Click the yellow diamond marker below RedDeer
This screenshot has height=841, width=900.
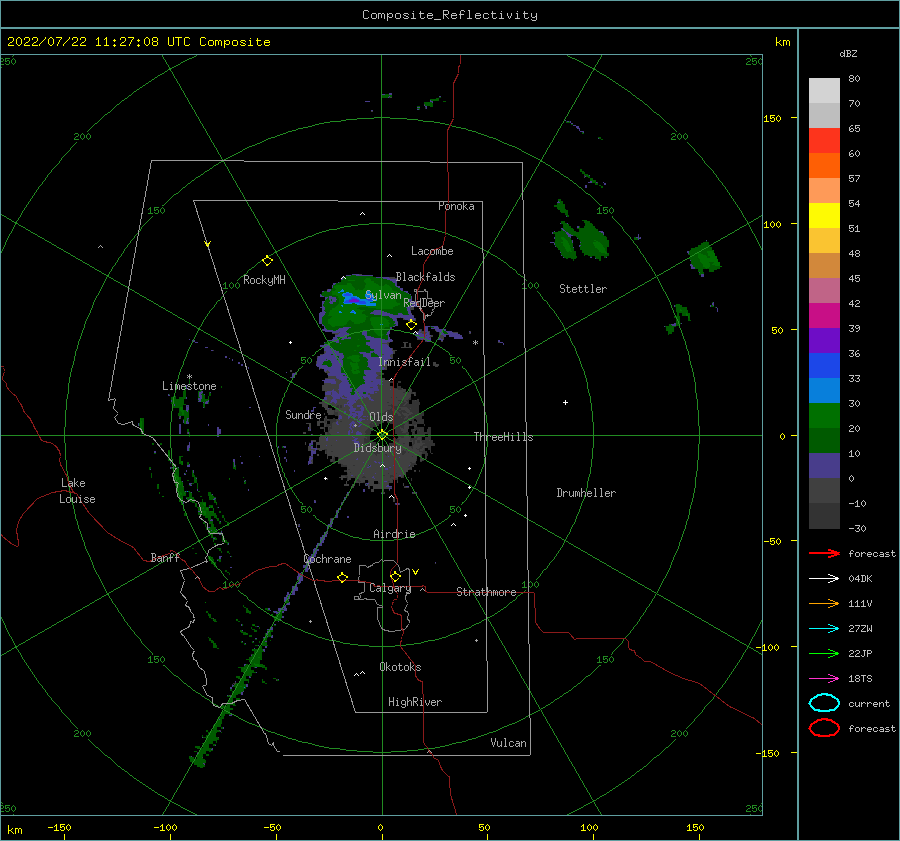[412, 325]
